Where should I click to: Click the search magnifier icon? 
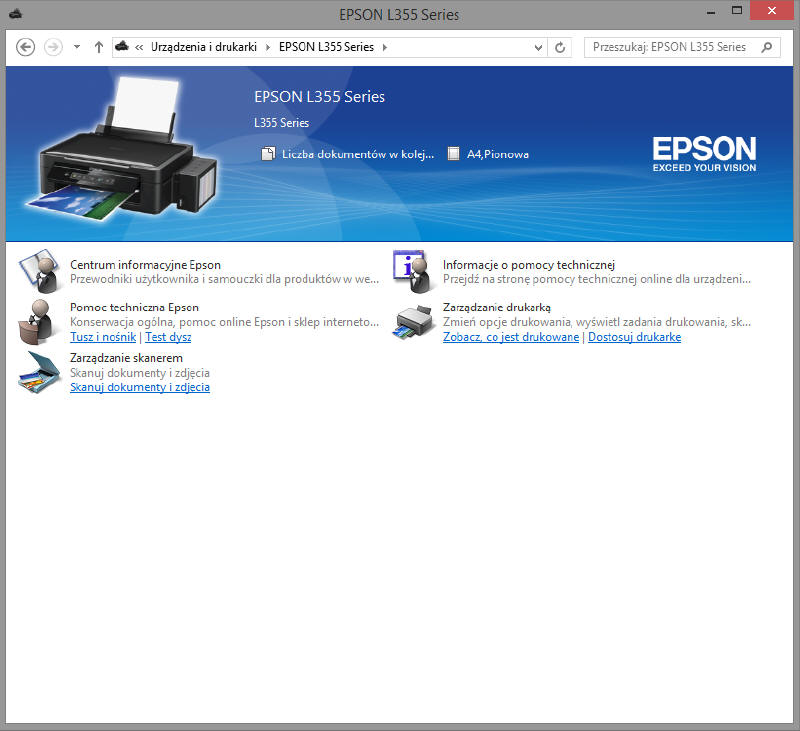[766, 47]
